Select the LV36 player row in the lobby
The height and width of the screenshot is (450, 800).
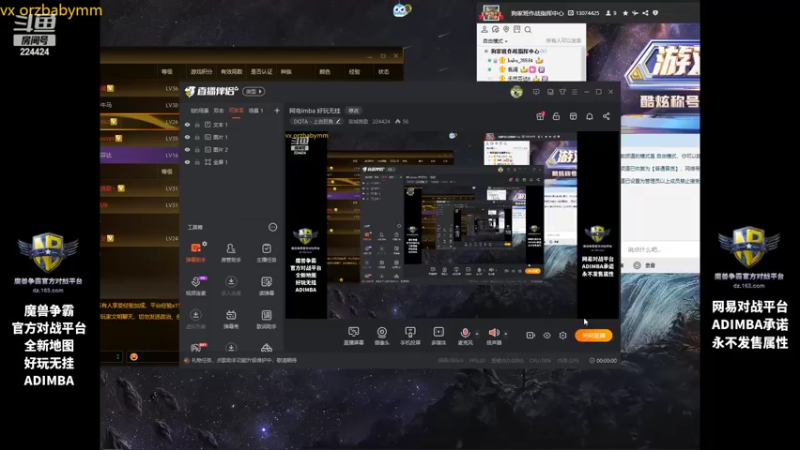point(140,88)
